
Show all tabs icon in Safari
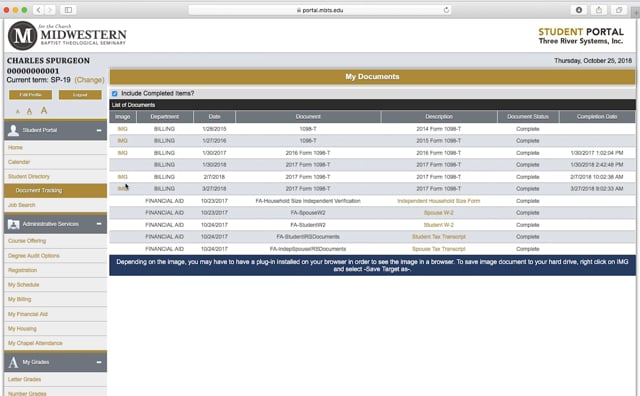(619, 10)
